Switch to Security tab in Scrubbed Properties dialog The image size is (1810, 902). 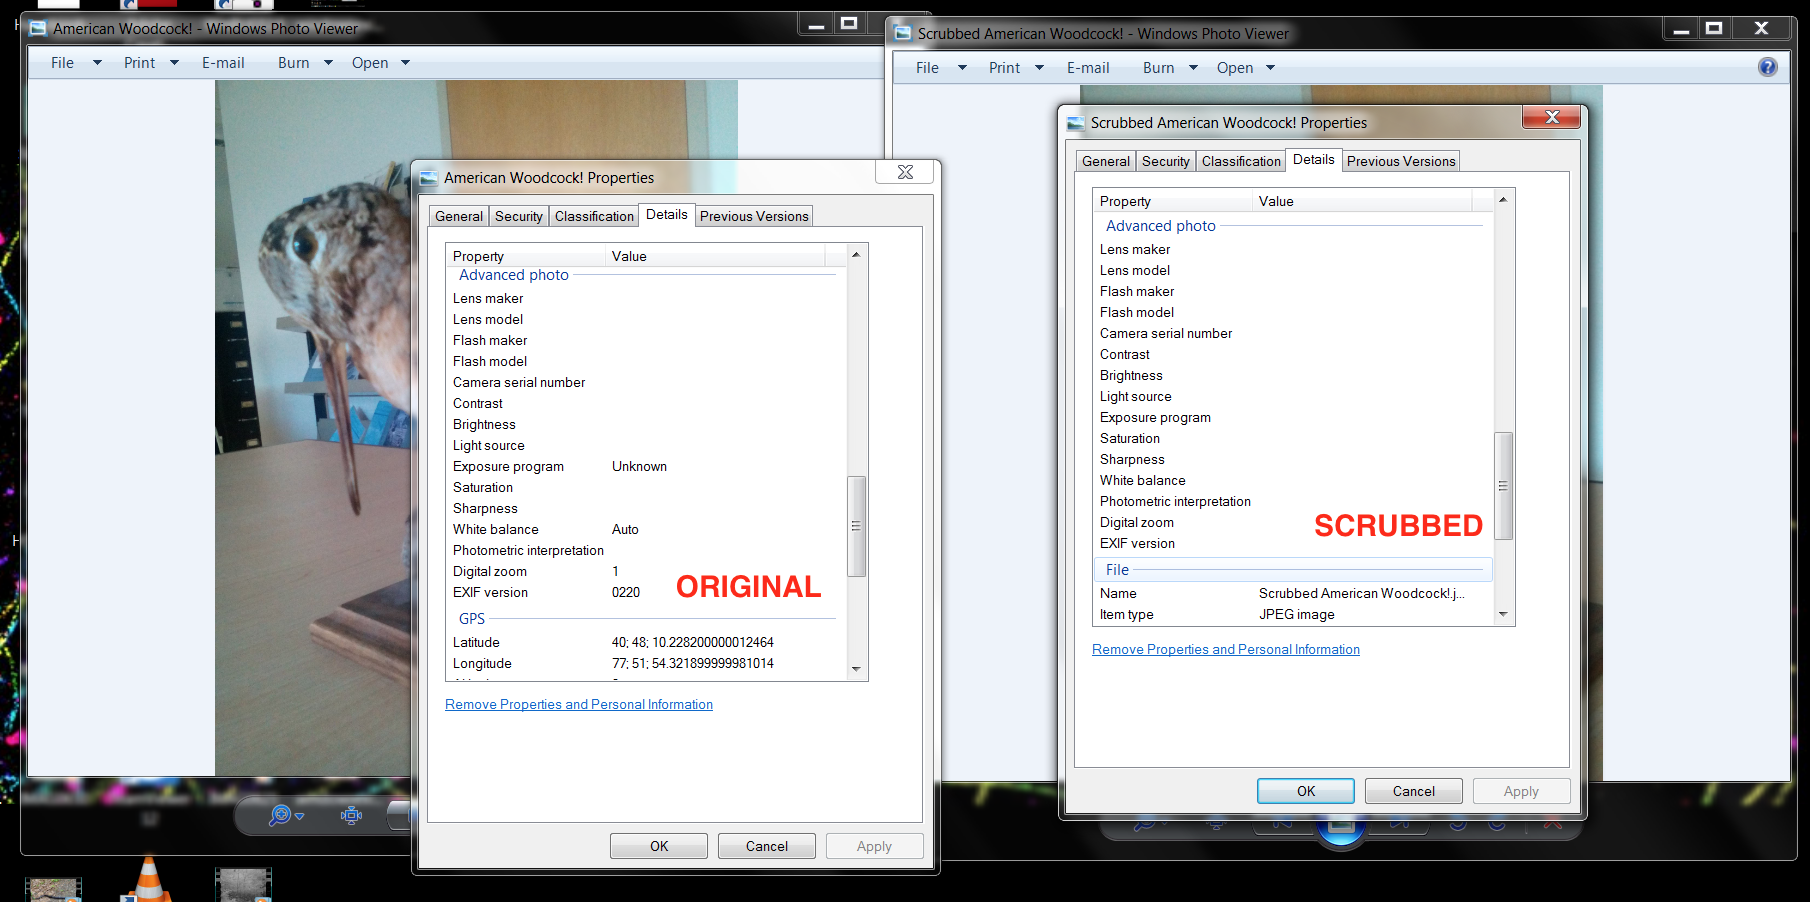(1166, 161)
